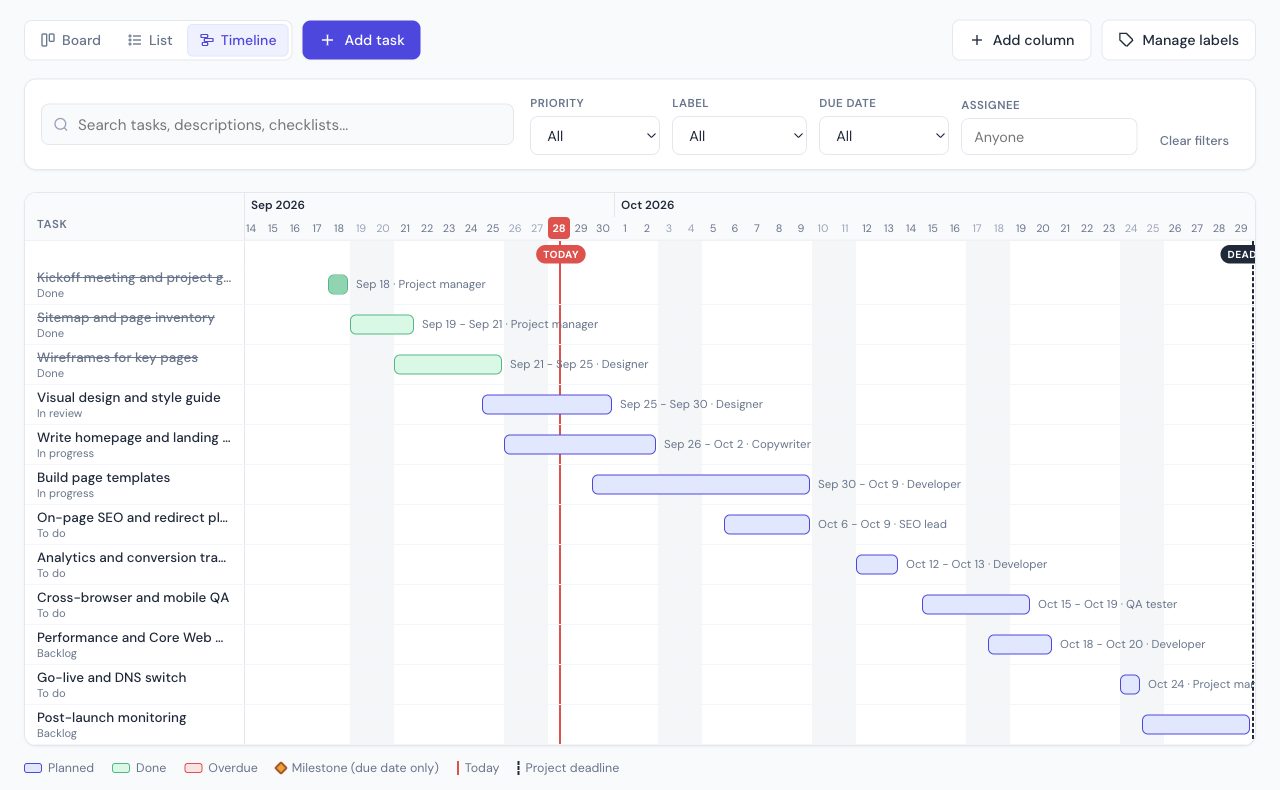Open the Label filter dropdown
1280x790 pixels.
739,136
